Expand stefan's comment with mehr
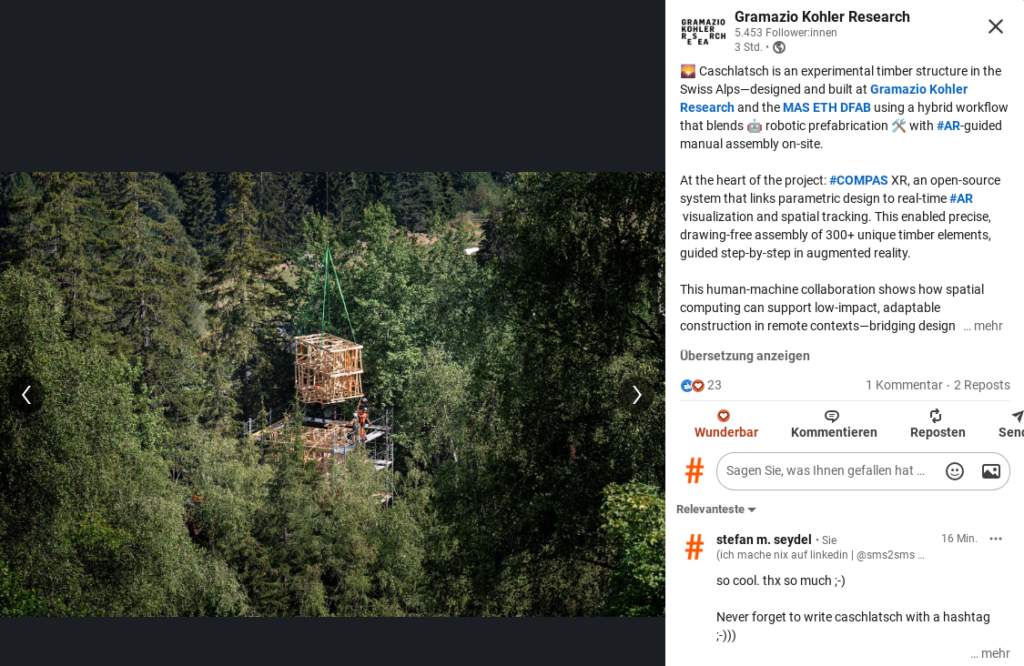The width and height of the screenshot is (1024, 666). [x=993, y=654]
